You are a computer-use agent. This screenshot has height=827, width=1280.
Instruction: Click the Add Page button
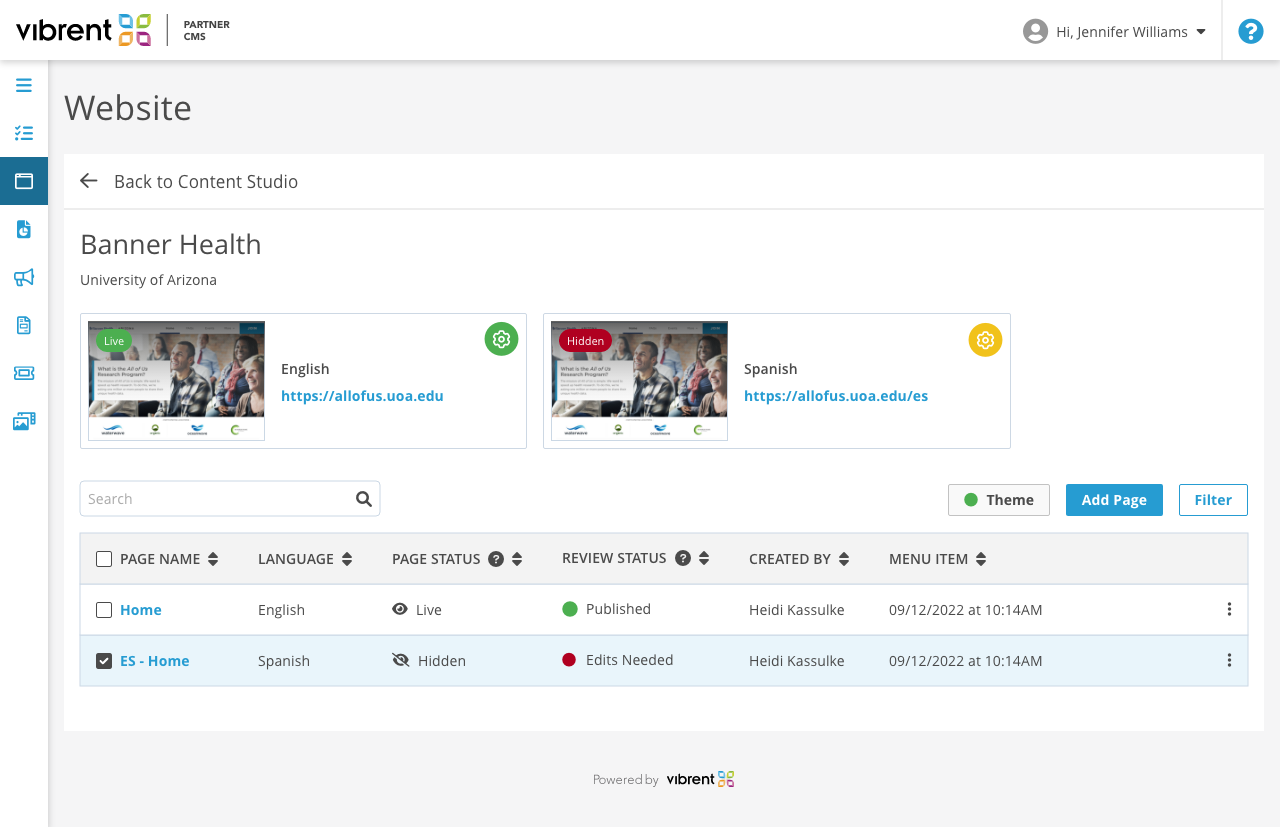1114,500
